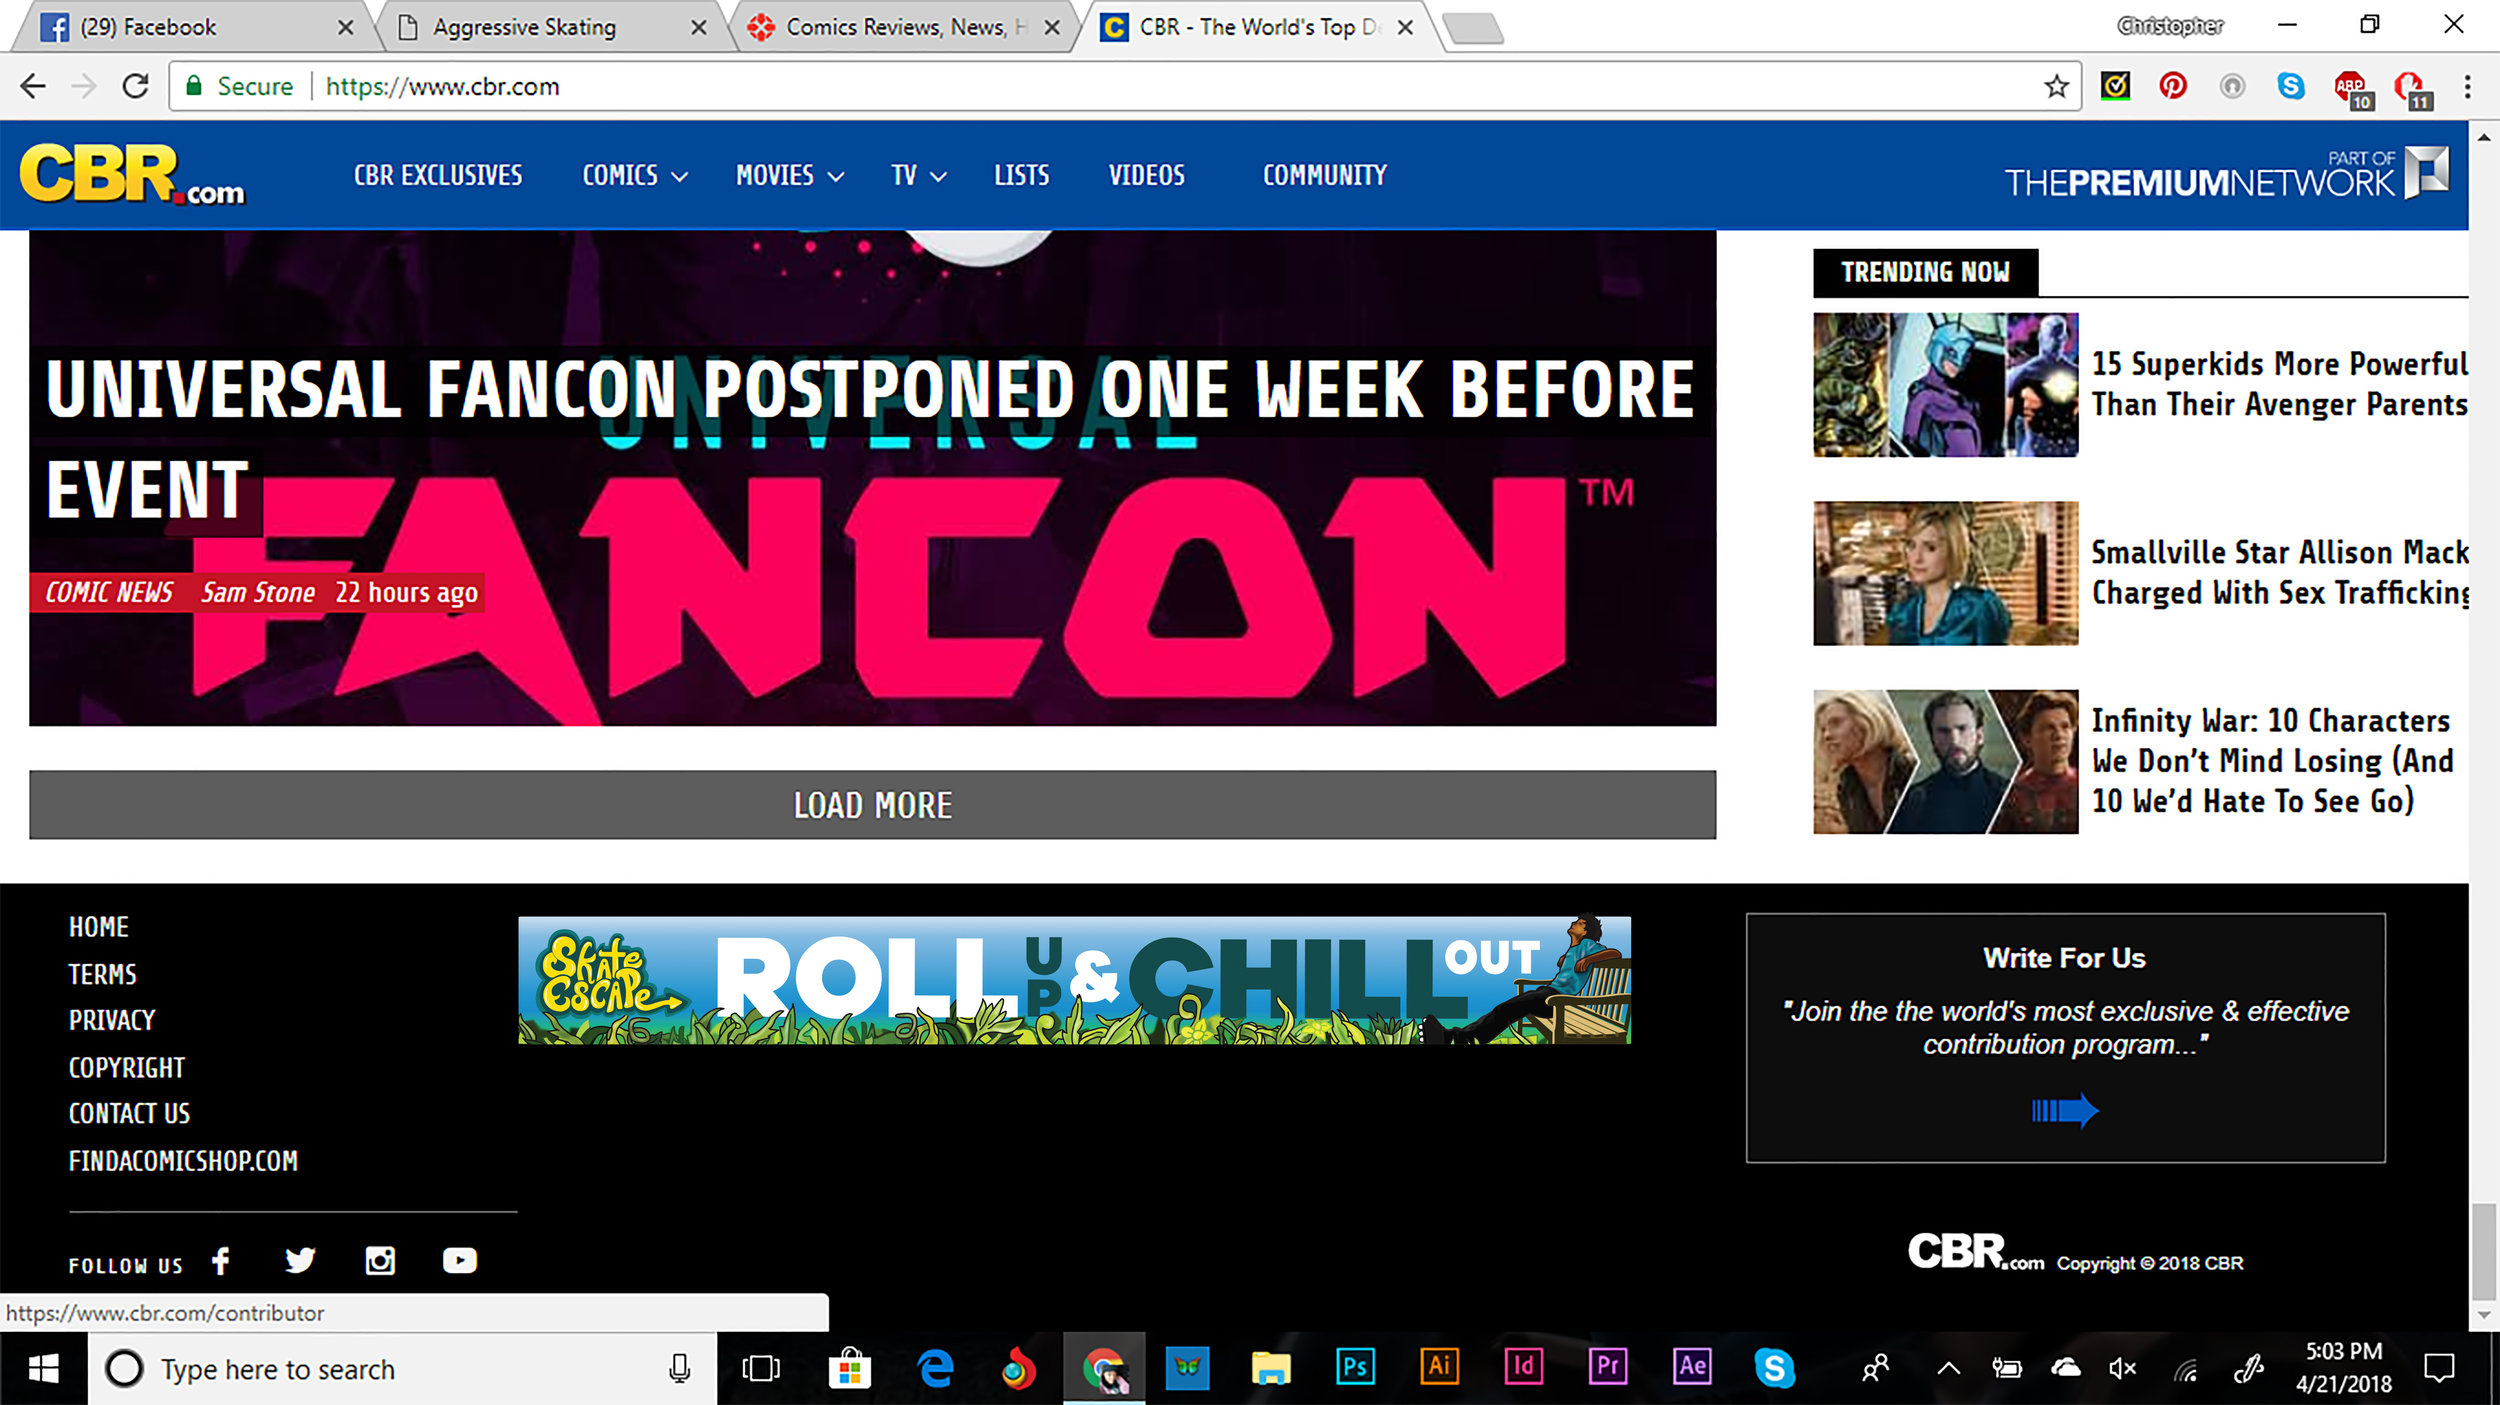This screenshot has height=1405, width=2500.
Task: Open the Universal FanCon Postponed headline
Action: (x=870, y=440)
